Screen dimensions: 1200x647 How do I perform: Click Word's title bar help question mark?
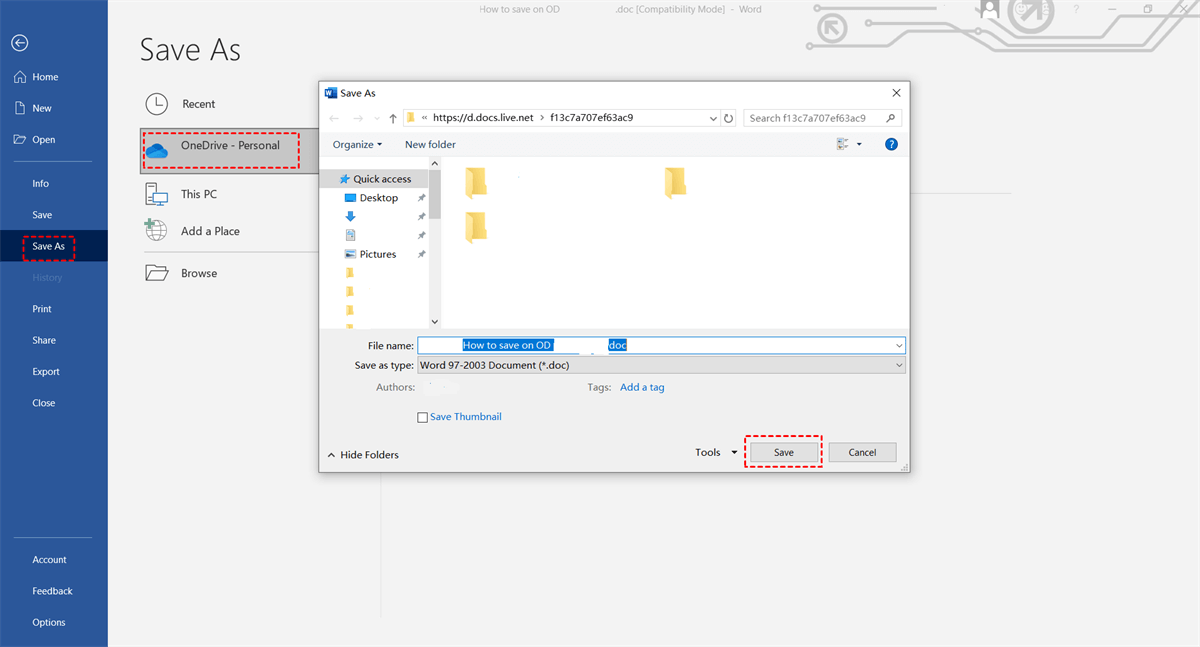point(1076,9)
